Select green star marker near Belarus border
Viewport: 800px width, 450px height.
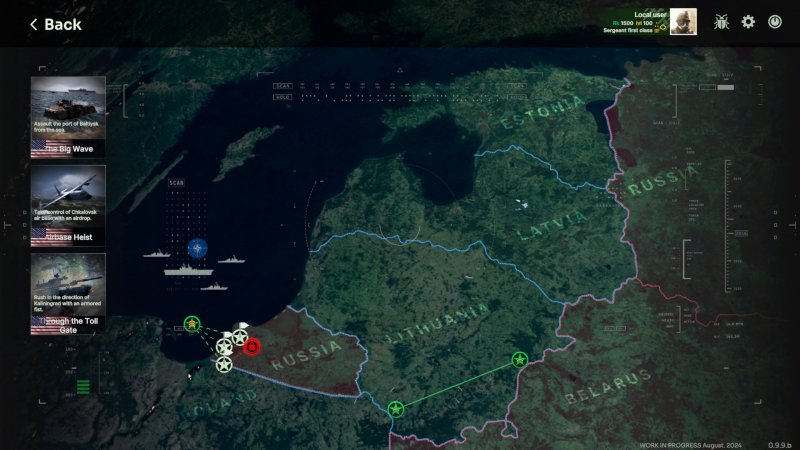(x=519, y=359)
